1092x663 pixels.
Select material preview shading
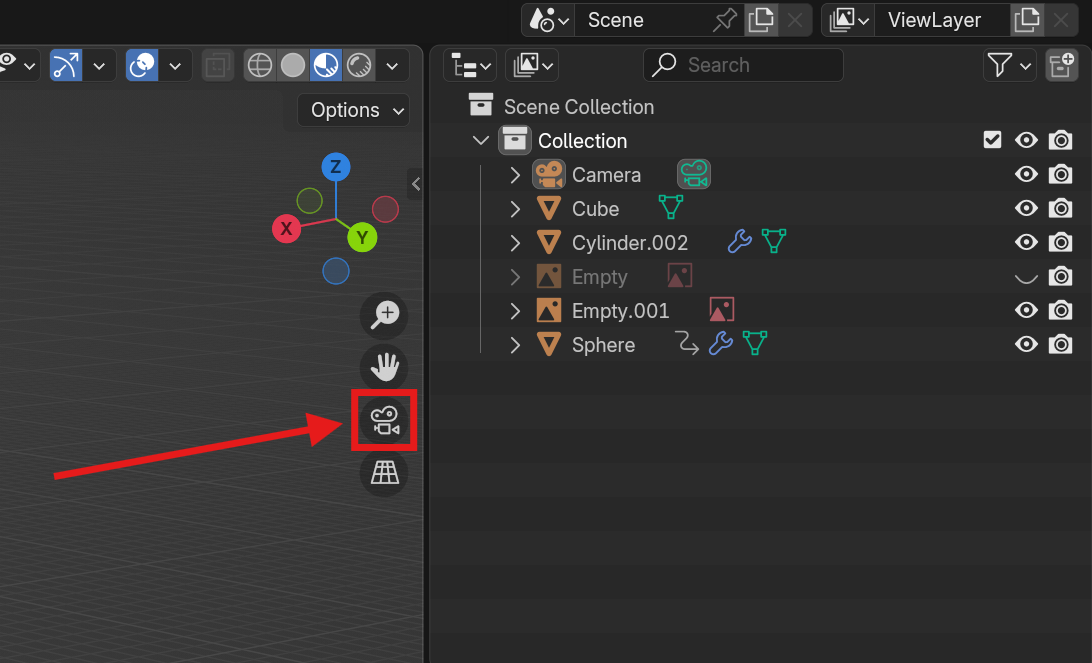coord(325,65)
